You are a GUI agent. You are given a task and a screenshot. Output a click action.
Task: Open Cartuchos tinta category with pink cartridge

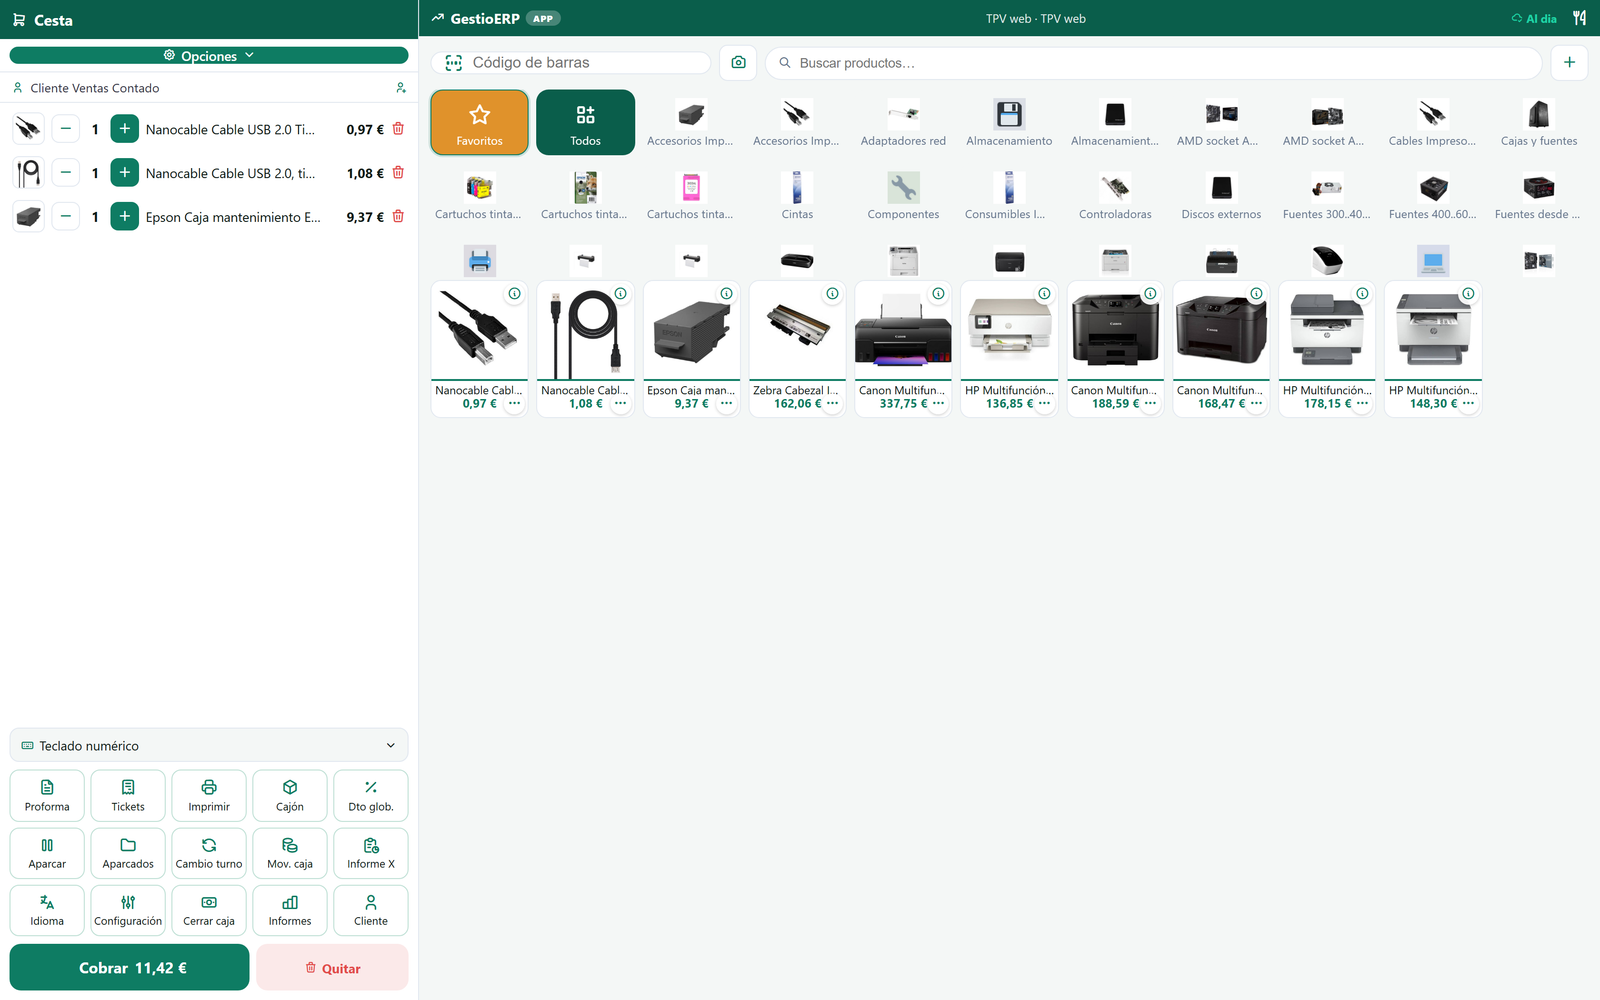tap(691, 195)
